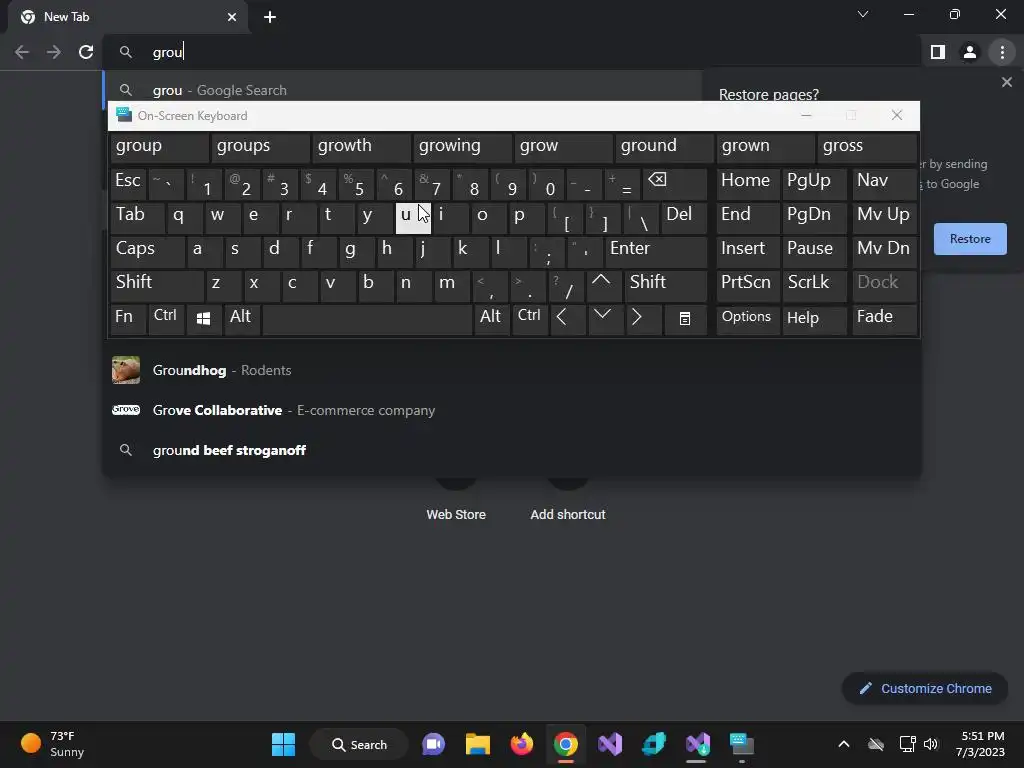Open volume speaker icon in tray
Viewport: 1024px width, 768px height.
pyautogui.click(x=931, y=744)
